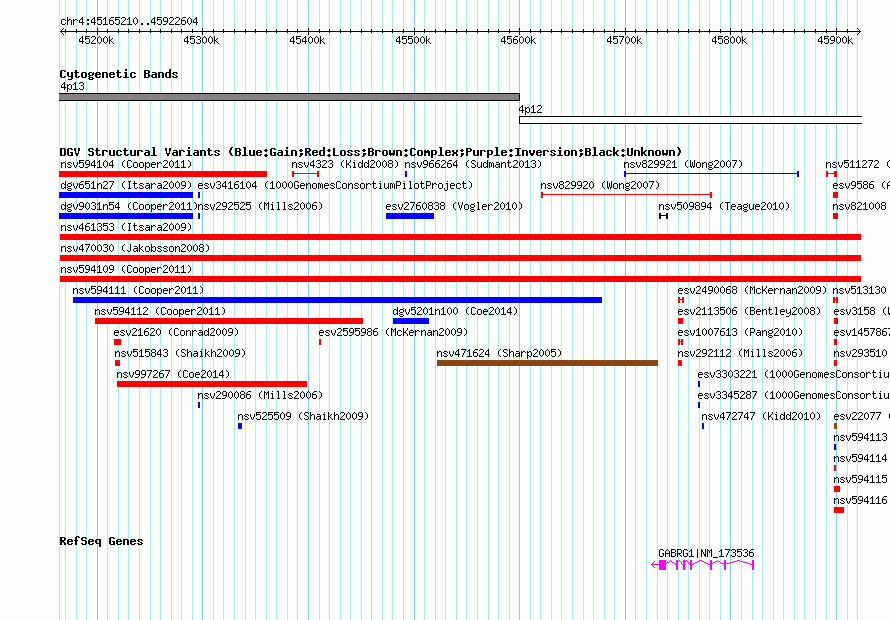Select the nsv4323 (Kidd2008) variant label
Viewport: 890px width, 620px height.
pos(345,164)
